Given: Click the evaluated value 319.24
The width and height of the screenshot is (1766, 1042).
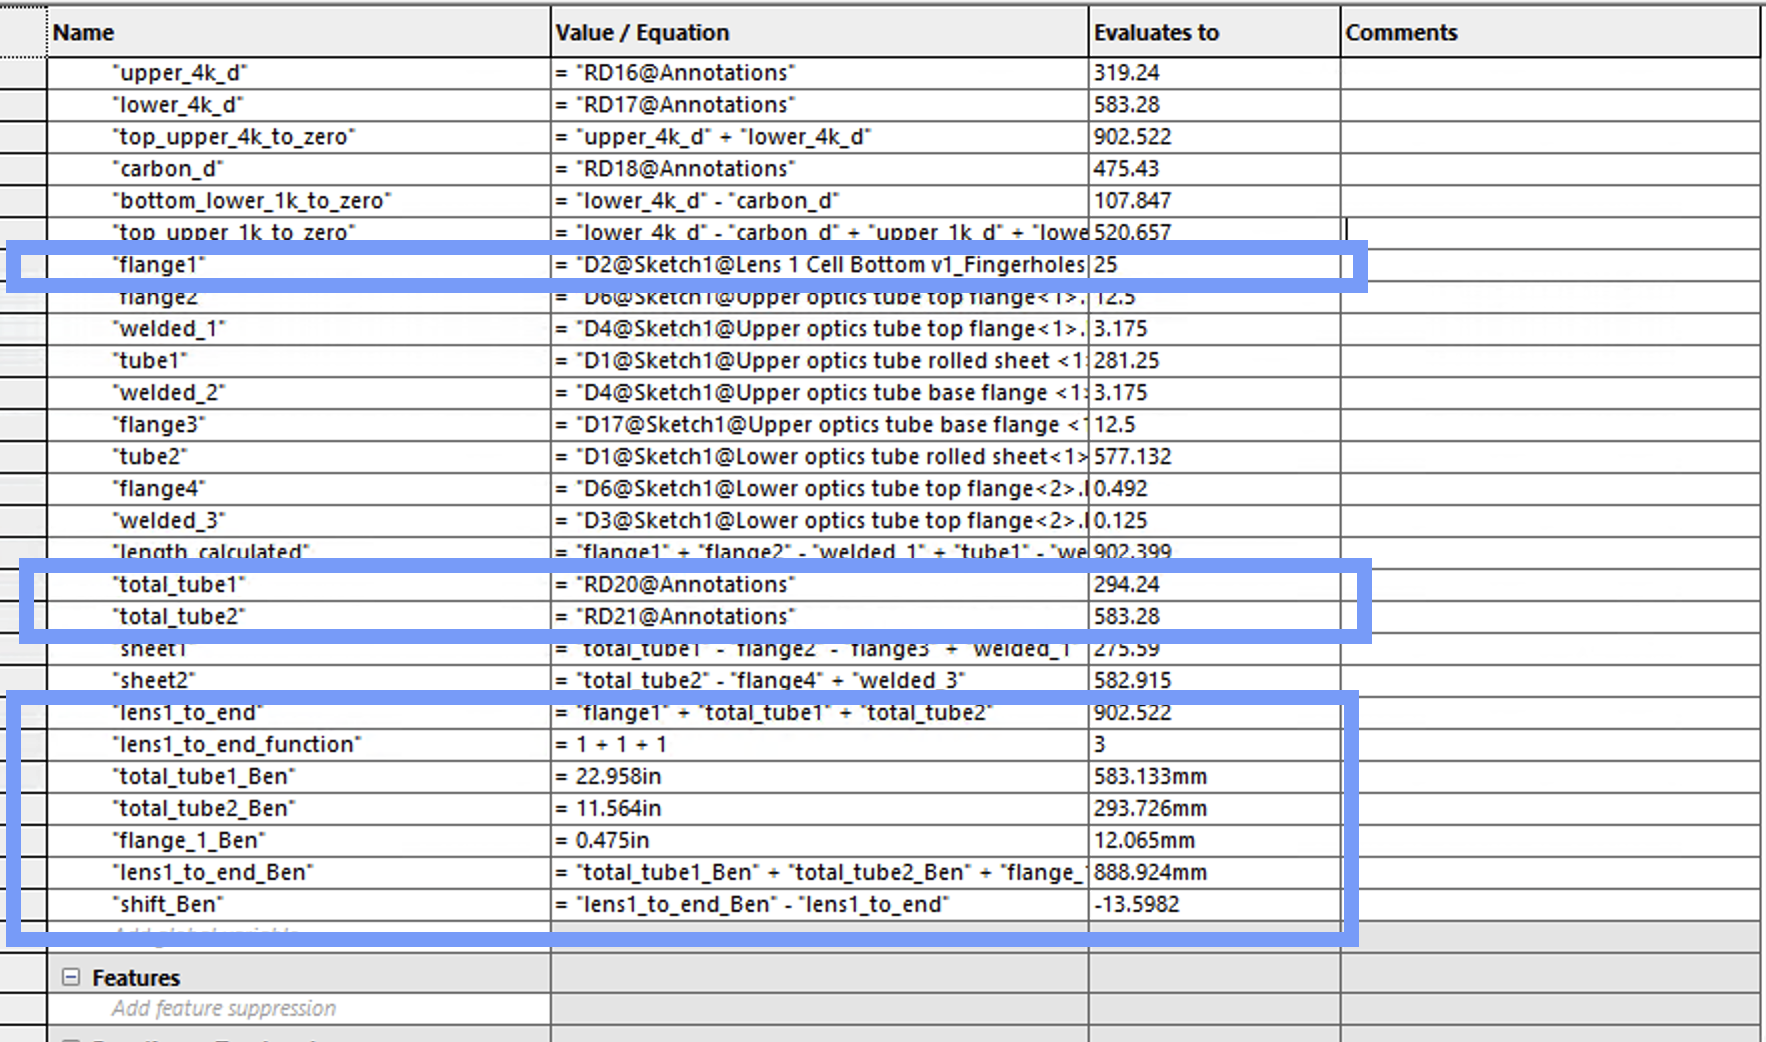Looking at the screenshot, I should click(1126, 73).
